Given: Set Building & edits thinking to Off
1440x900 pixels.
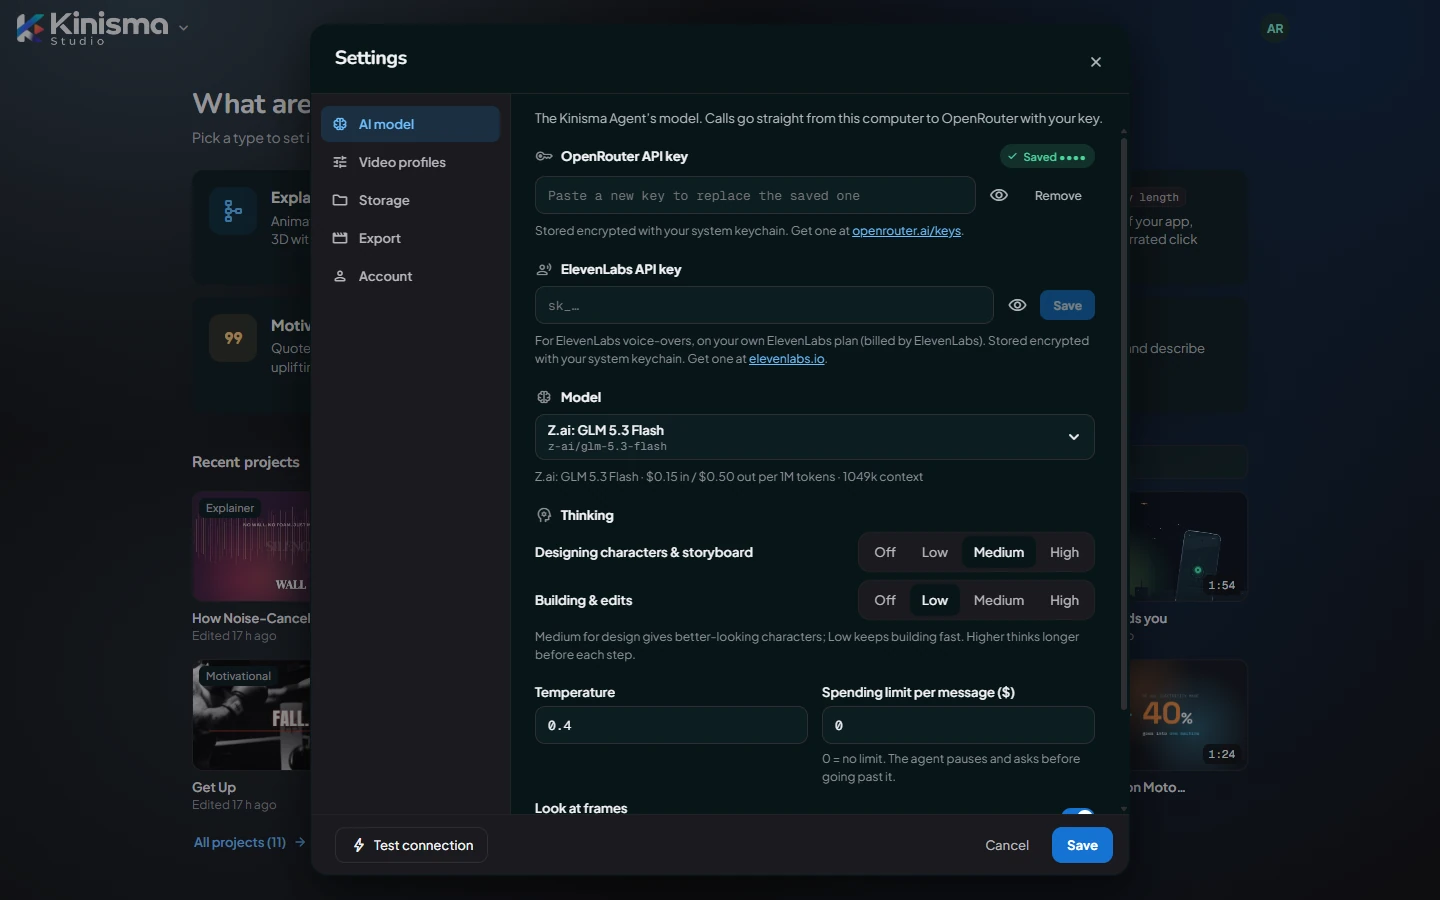Looking at the screenshot, I should (885, 600).
